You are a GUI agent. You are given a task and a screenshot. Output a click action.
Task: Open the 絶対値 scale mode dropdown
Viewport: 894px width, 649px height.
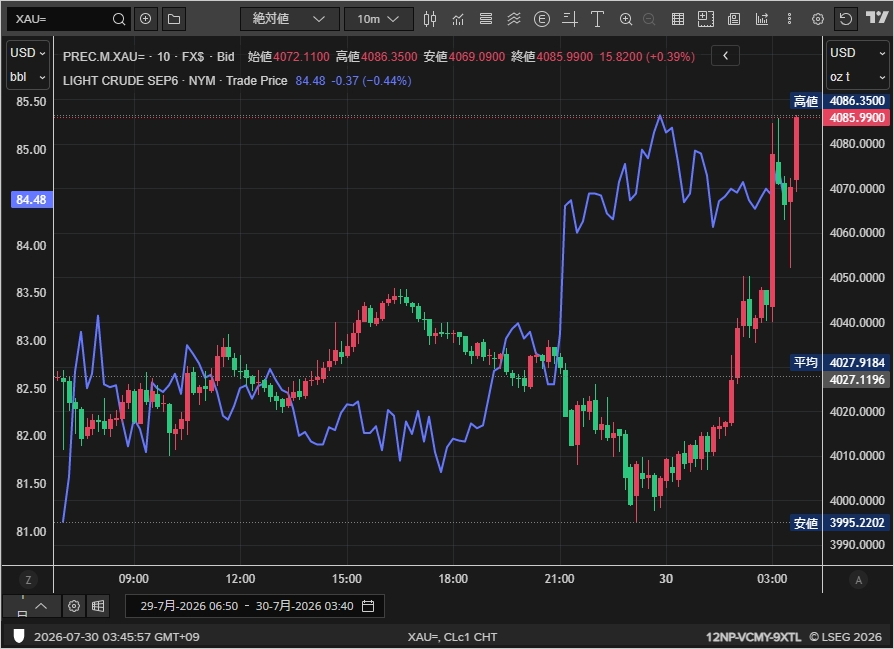pos(290,19)
